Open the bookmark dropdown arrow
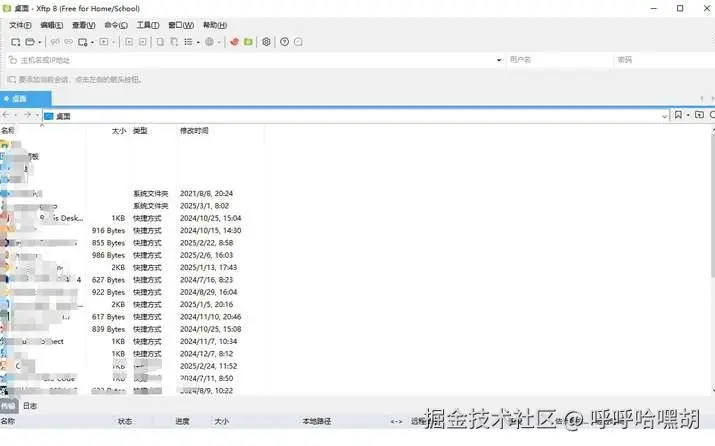Viewport: 715px width, 446px height. [x=688, y=115]
